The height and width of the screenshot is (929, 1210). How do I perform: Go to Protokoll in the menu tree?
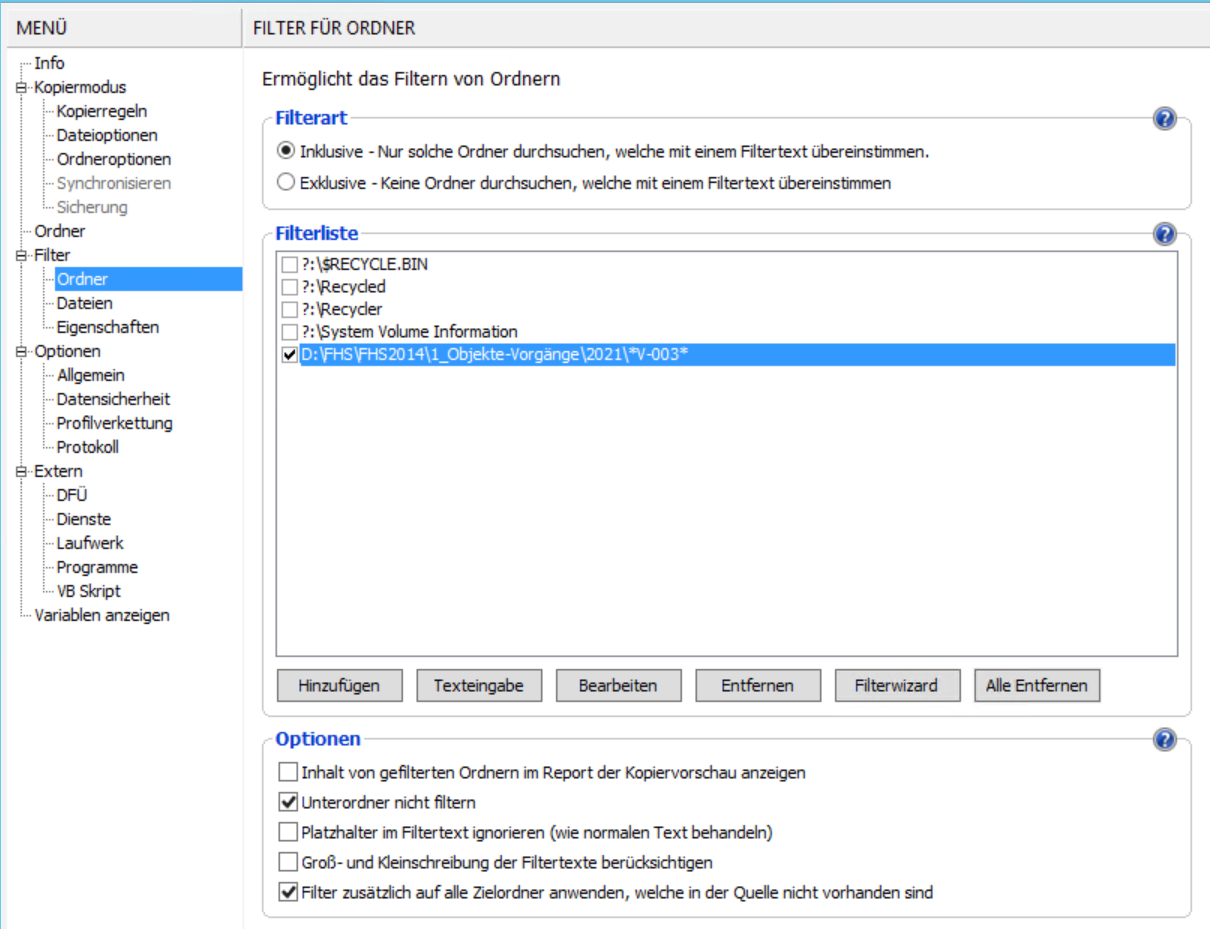pos(87,447)
